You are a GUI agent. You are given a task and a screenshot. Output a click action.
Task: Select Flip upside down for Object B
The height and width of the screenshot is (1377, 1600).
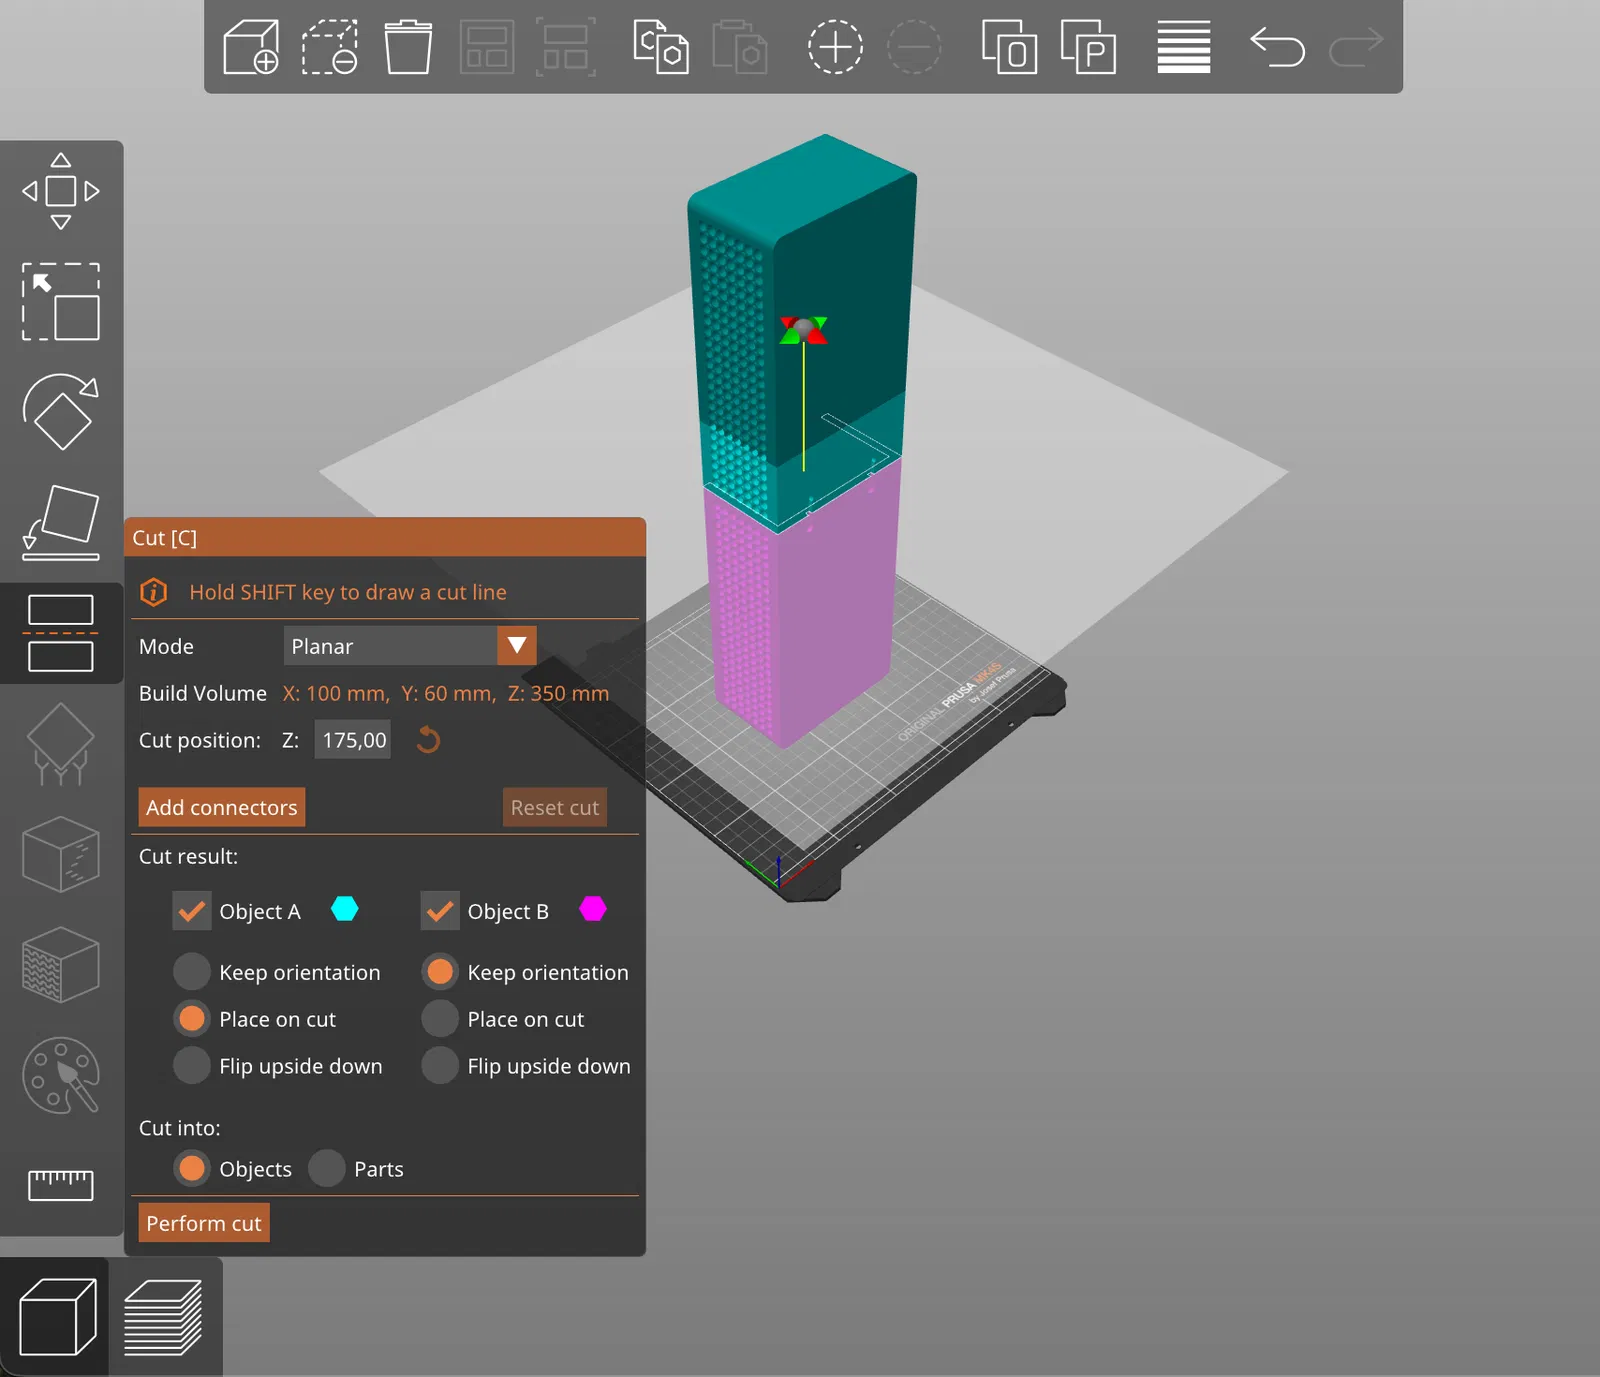click(x=440, y=1066)
